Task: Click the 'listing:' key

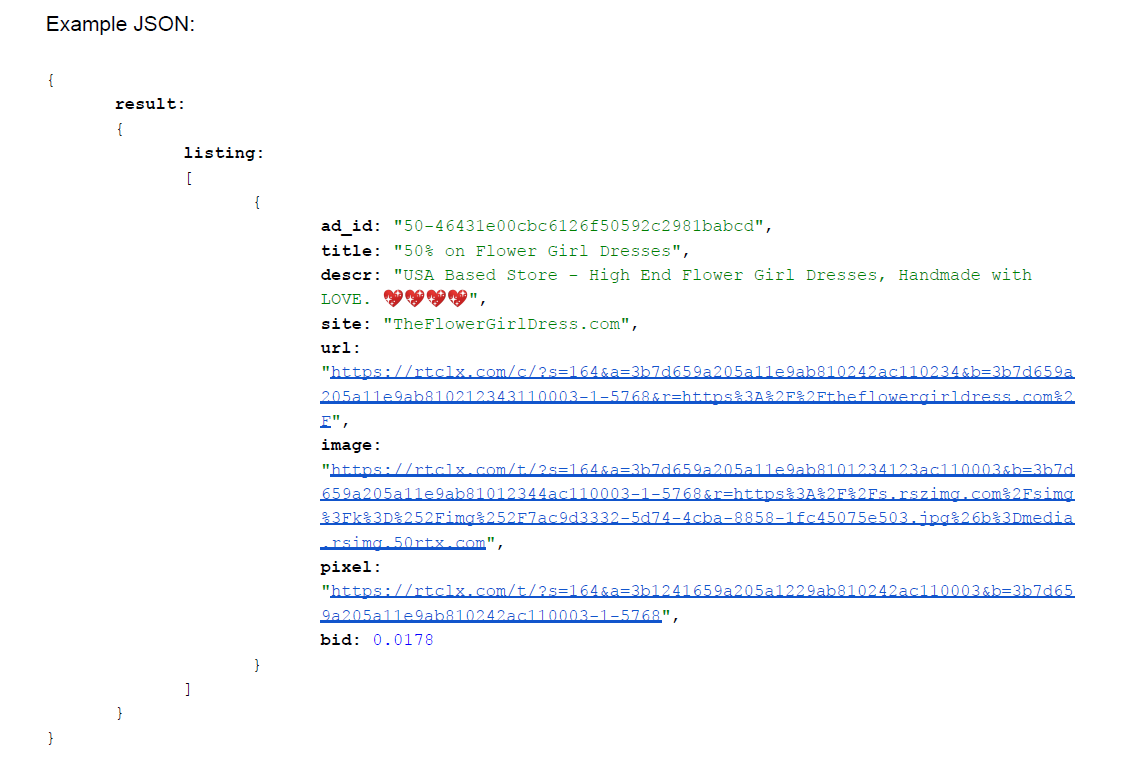Action: (224, 153)
